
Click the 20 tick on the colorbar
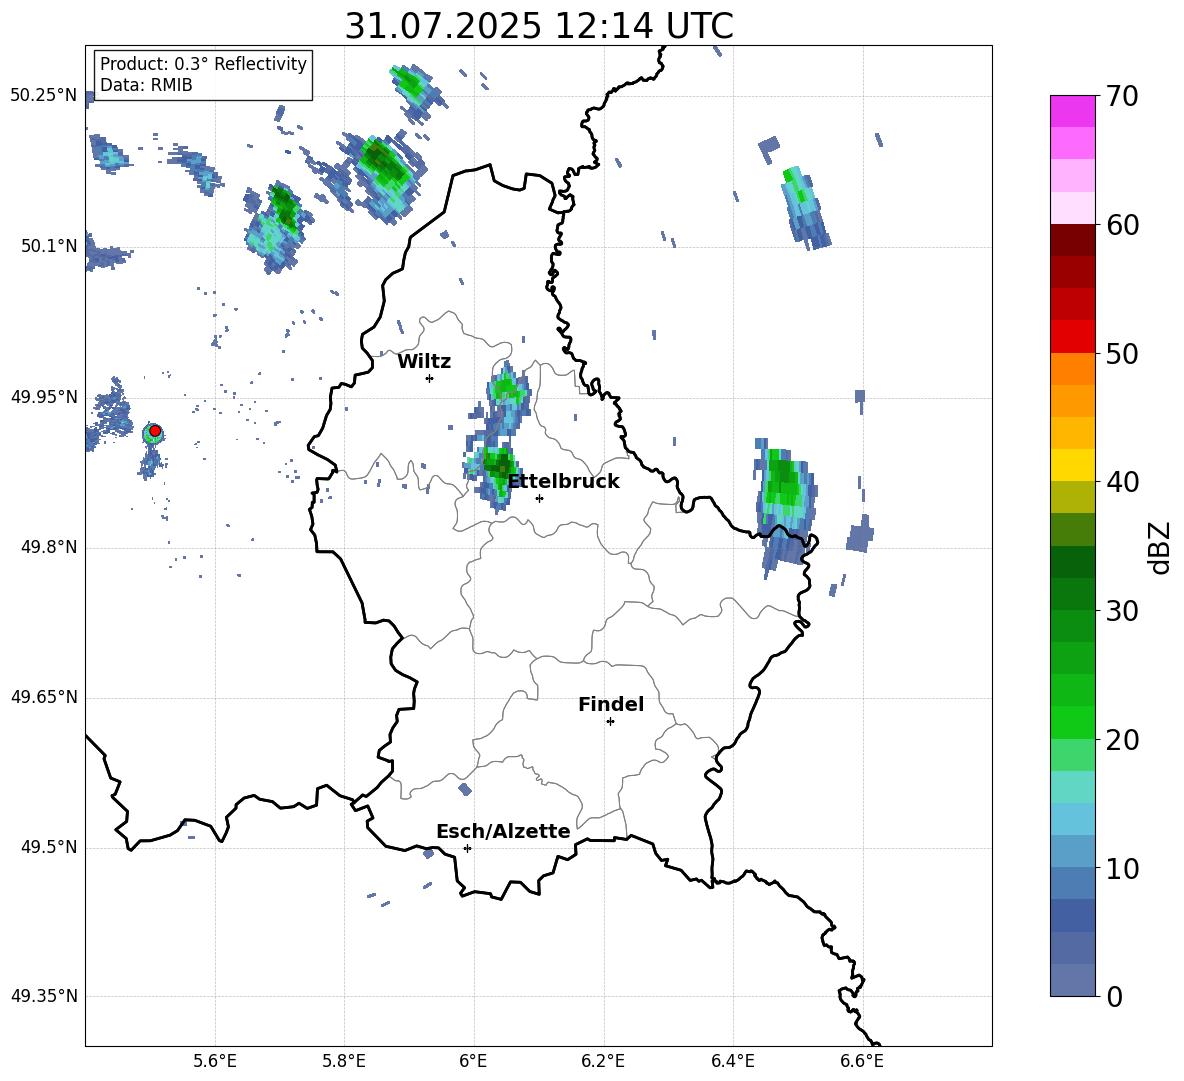coord(1122,740)
